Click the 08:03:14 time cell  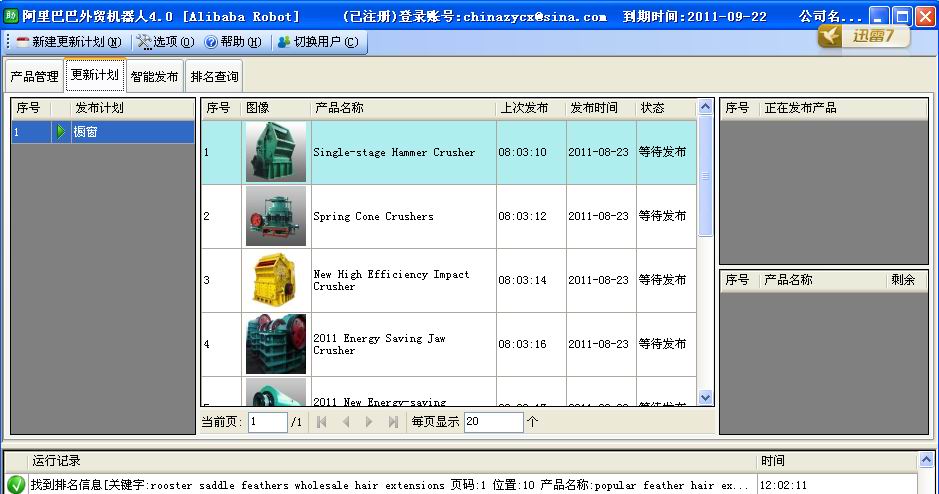click(x=531, y=280)
